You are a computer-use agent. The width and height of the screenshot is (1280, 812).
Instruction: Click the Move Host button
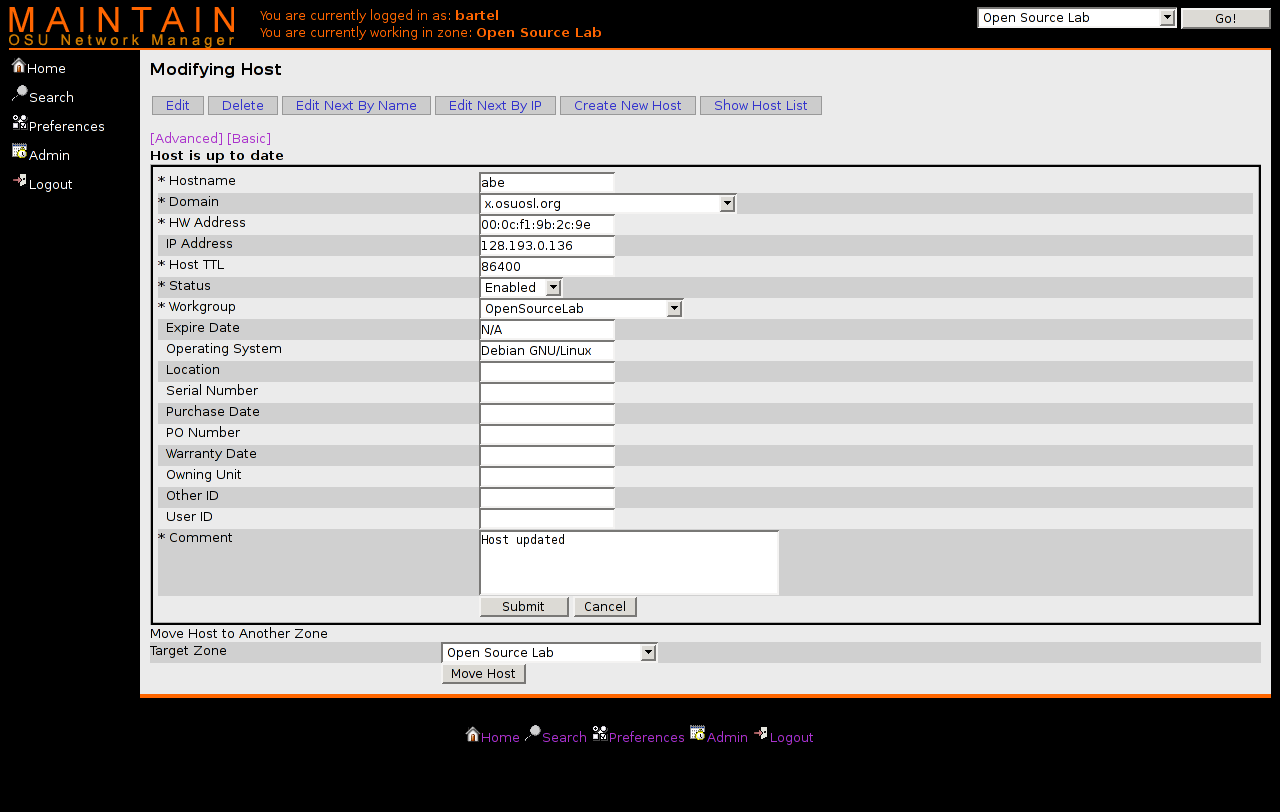click(483, 674)
